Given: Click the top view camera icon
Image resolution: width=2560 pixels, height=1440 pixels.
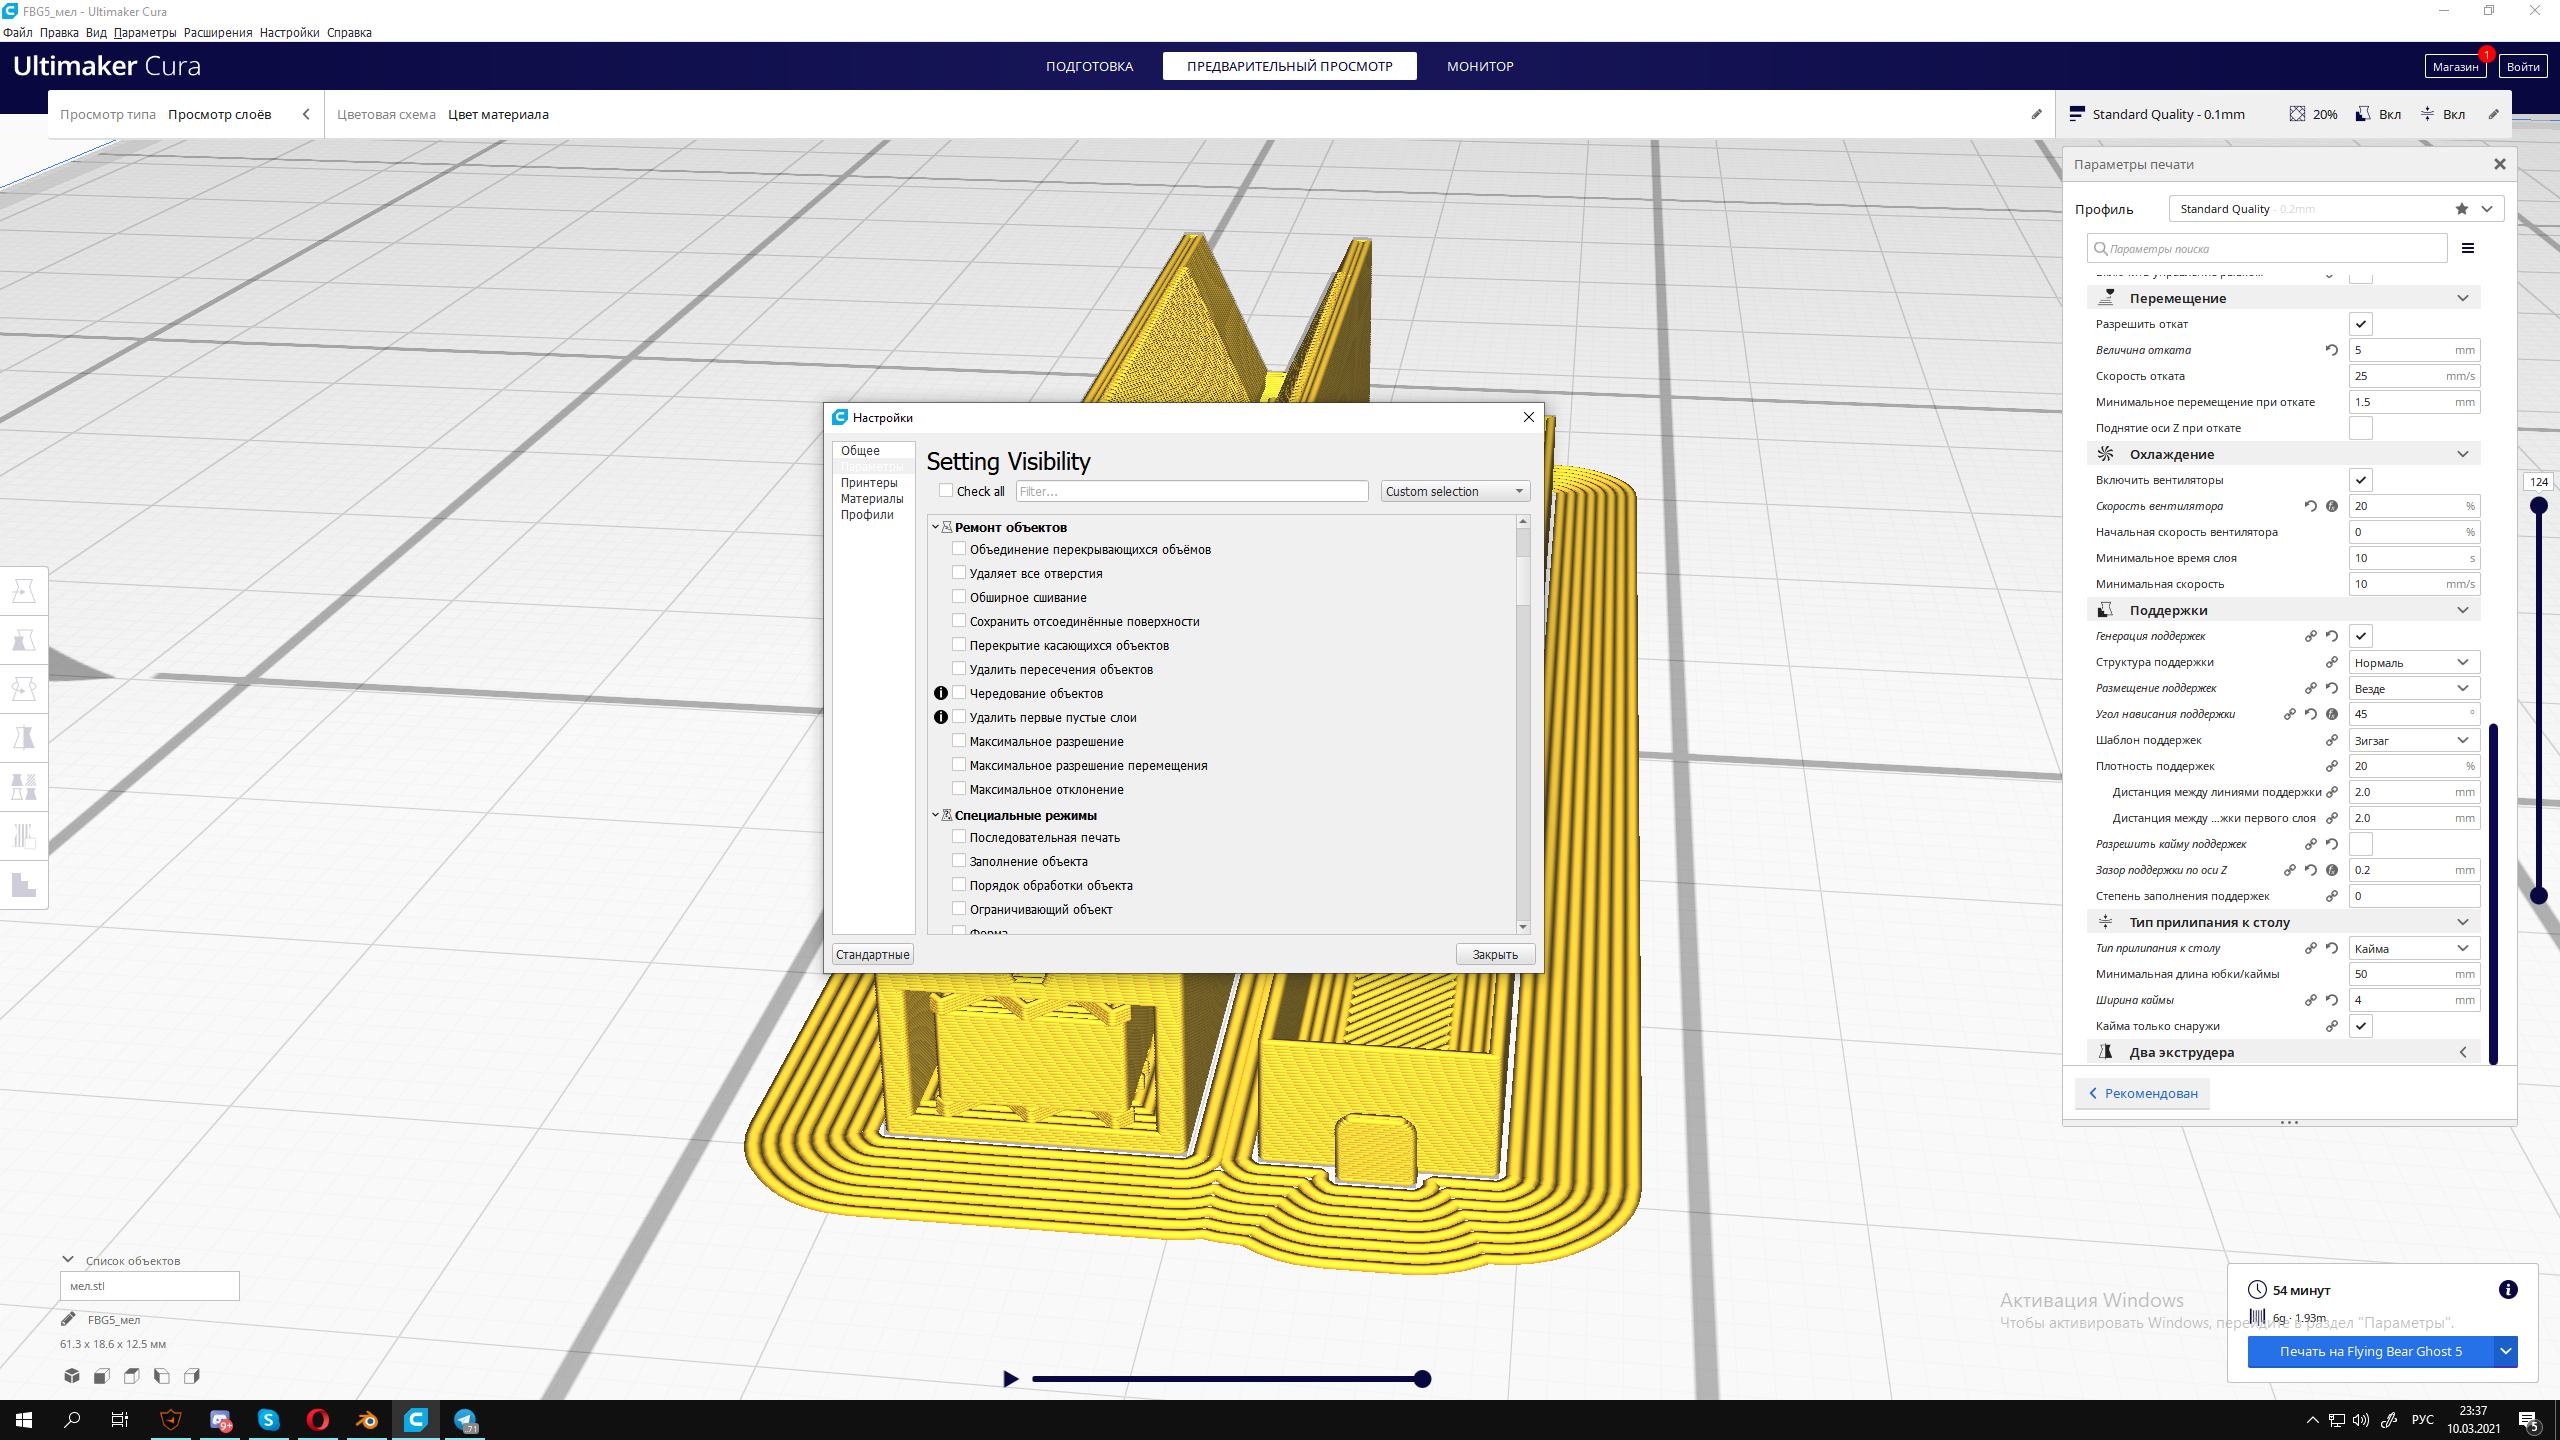Looking at the screenshot, I should click(132, 1376).
